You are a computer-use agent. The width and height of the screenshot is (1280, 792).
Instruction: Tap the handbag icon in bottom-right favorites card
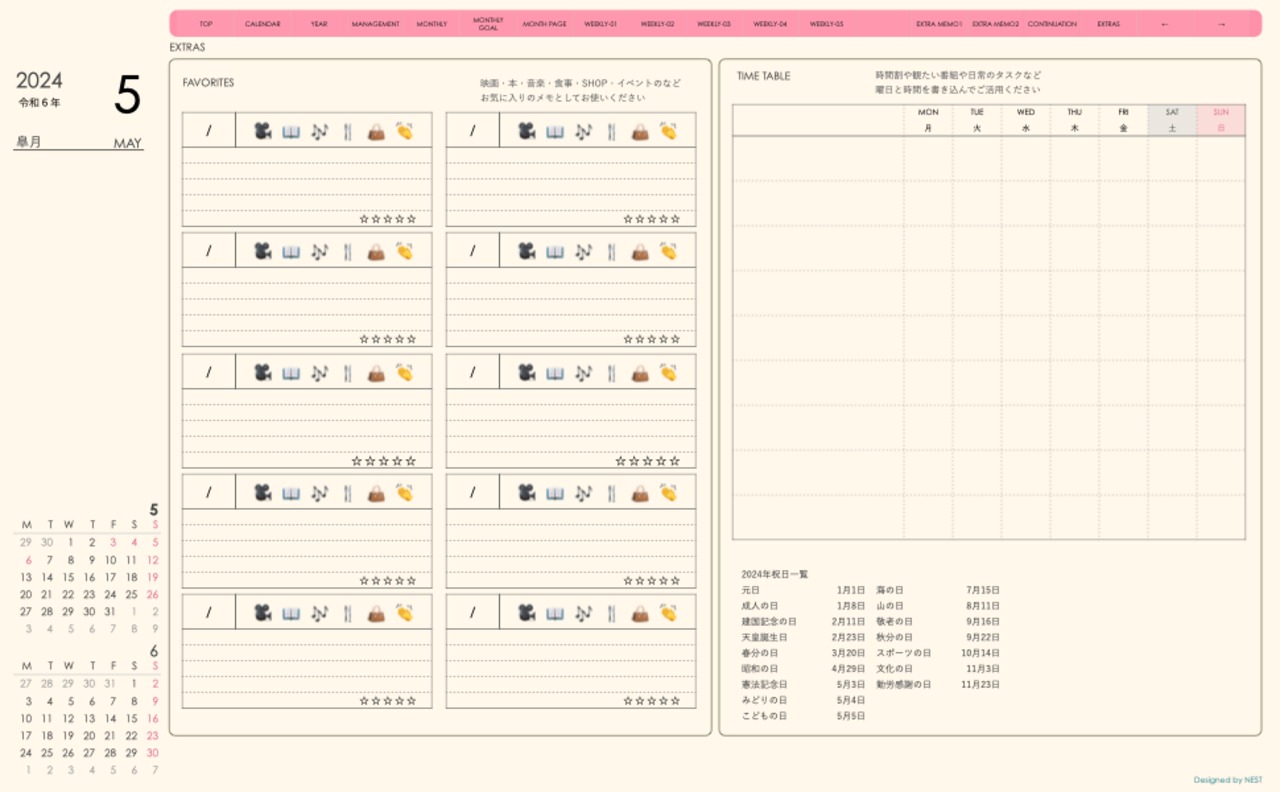pyautogui.click(x=640, y=613)
